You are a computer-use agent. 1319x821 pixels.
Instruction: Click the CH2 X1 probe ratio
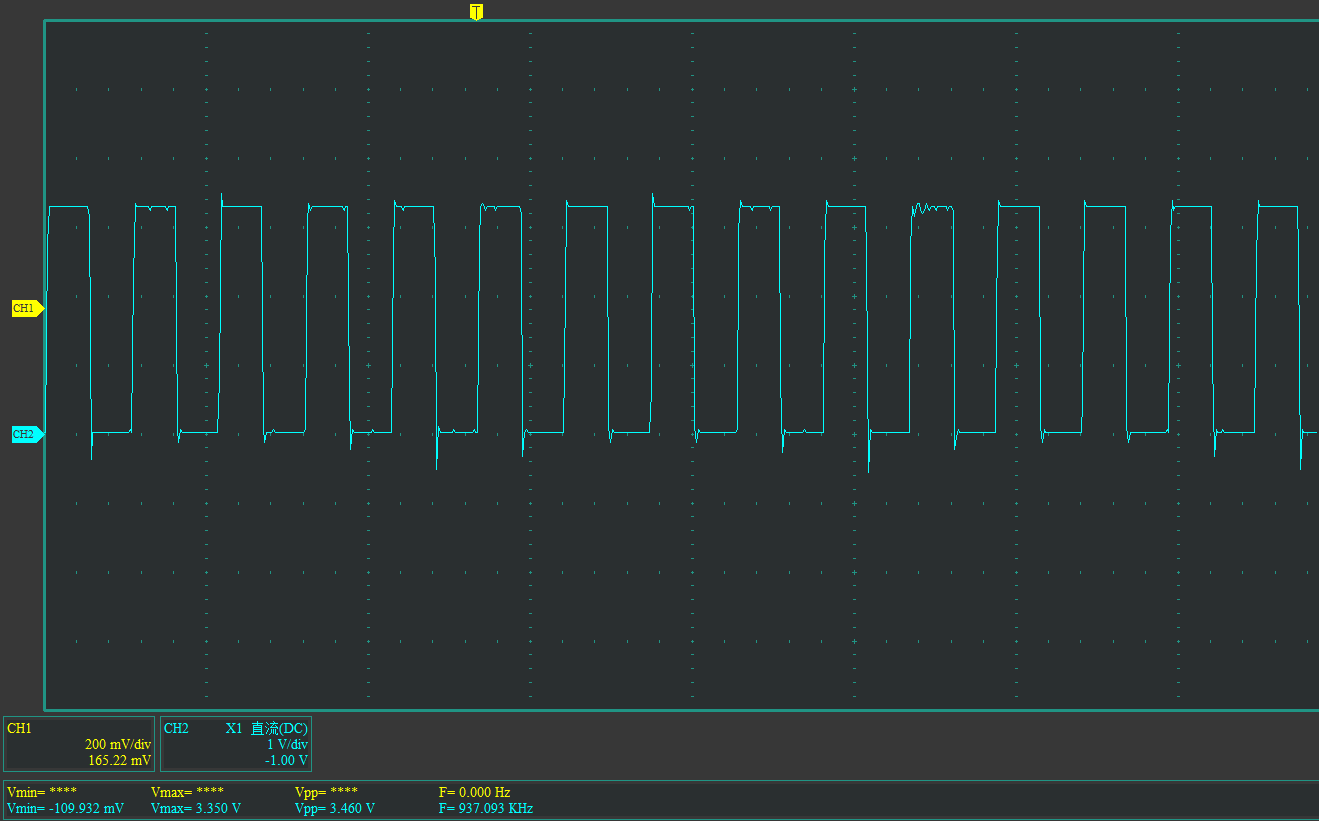[234, 729]
